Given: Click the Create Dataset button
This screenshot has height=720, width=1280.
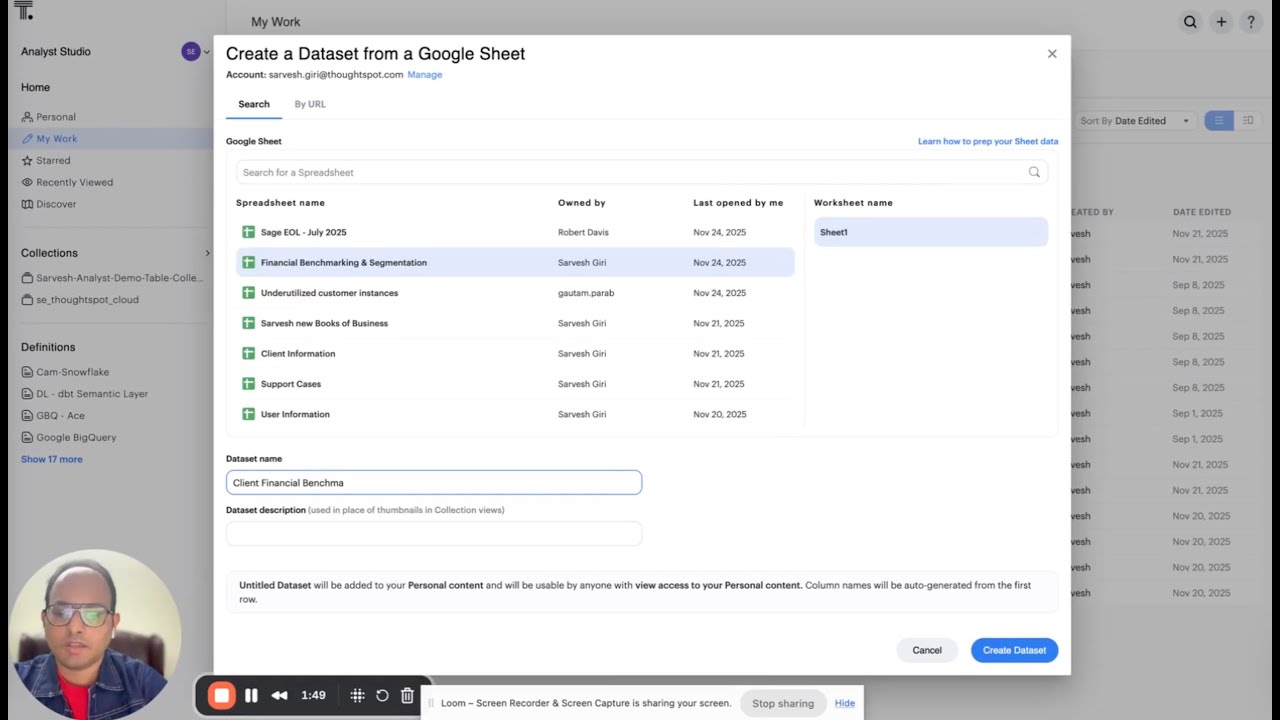Looking at the screenshot, I should [1014, 650].
